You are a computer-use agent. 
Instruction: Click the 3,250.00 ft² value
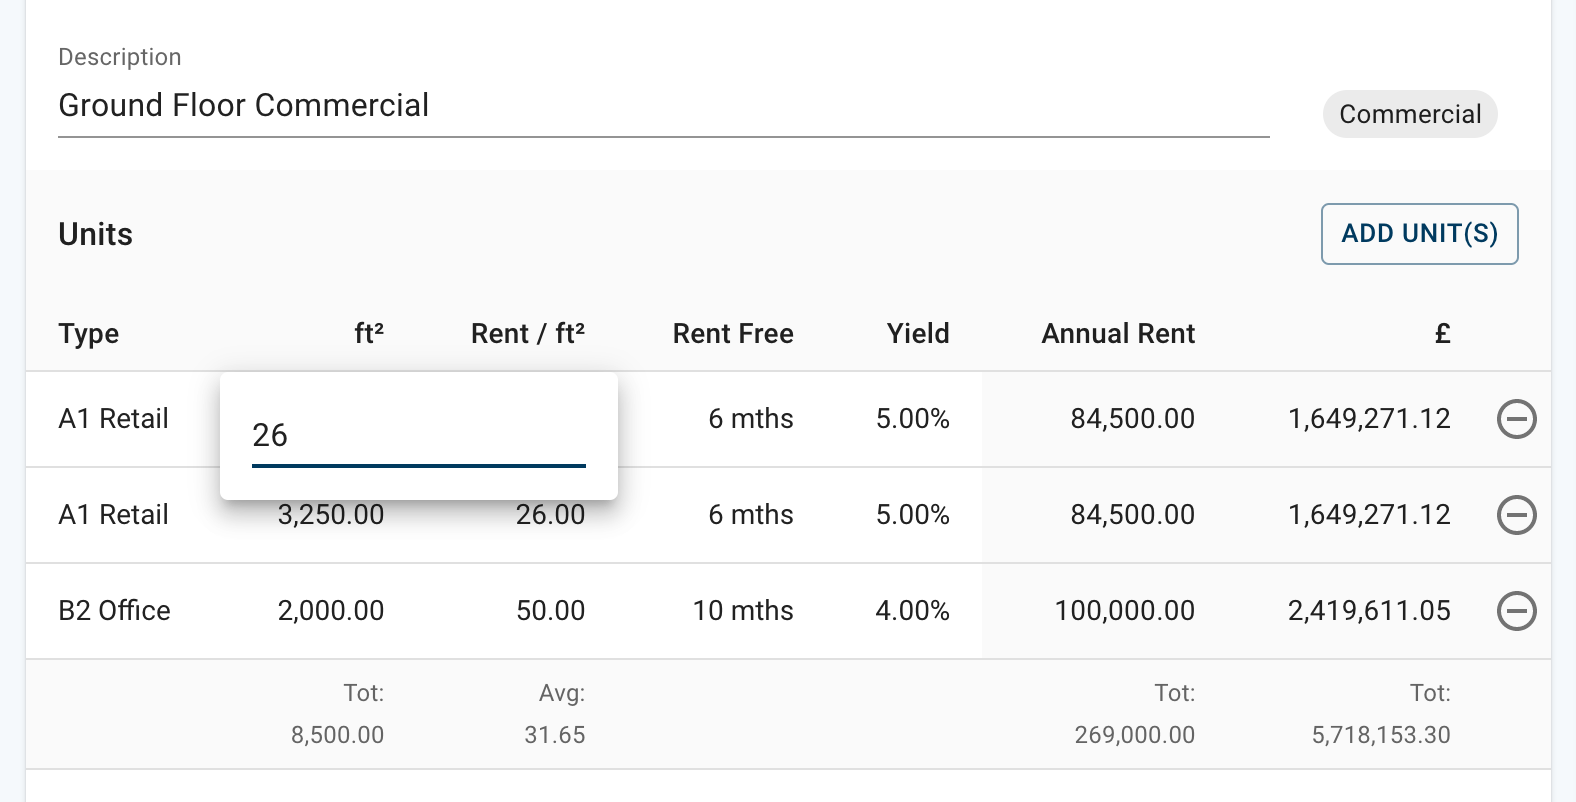tap(331, 515)
